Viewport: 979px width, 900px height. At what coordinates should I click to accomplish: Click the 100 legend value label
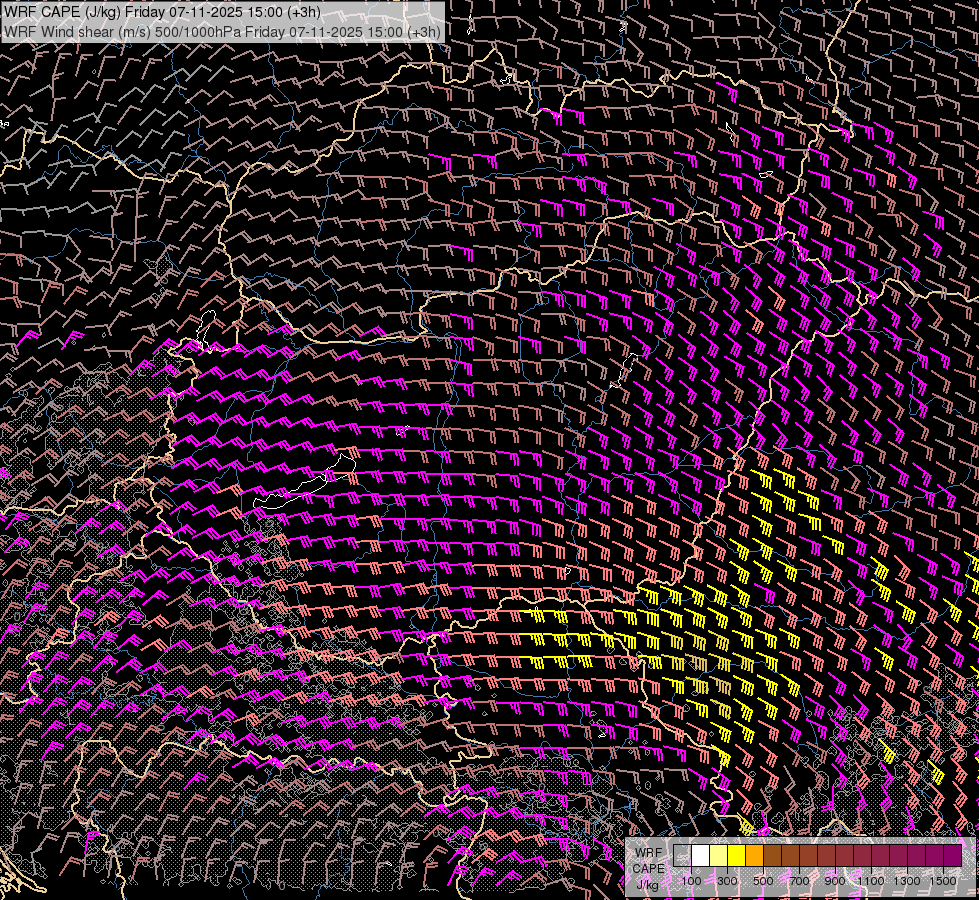(x=691, y=881)
